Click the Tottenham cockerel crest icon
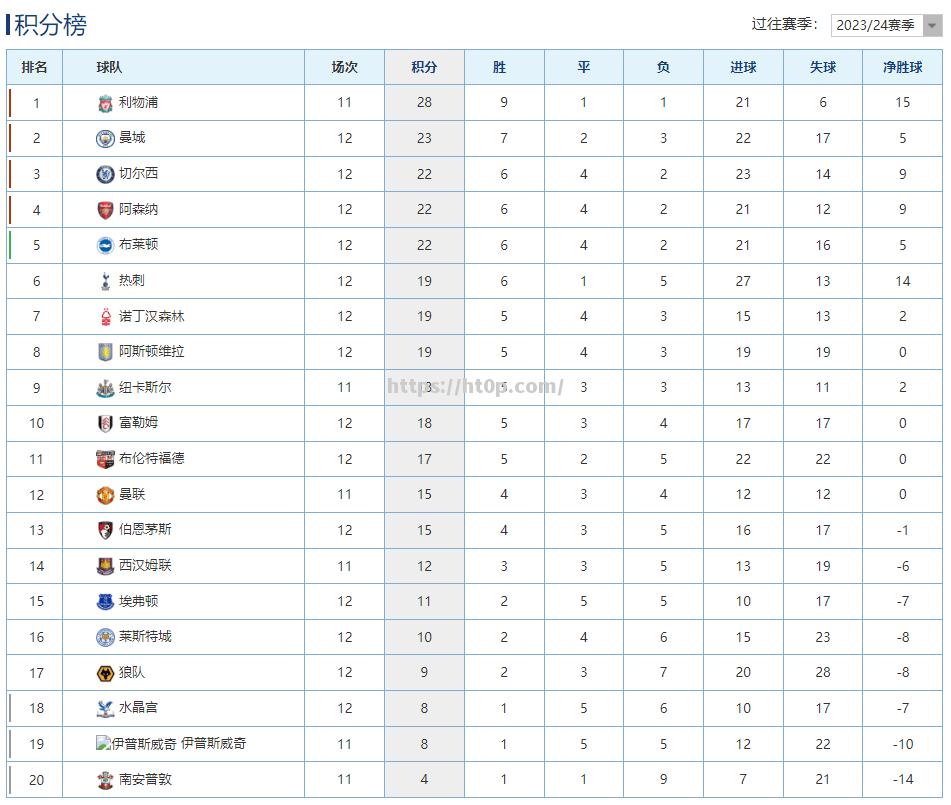The height and width of the screenshot is (805, 951). (x=105, y=281)
